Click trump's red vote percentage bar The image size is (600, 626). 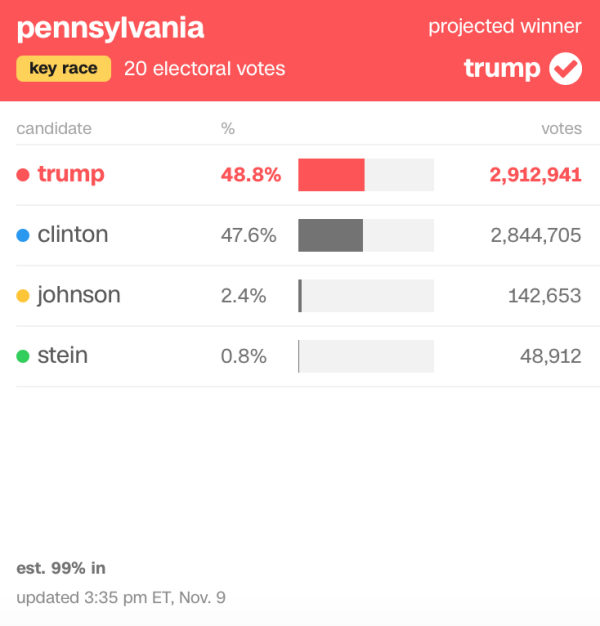point(332,175)
